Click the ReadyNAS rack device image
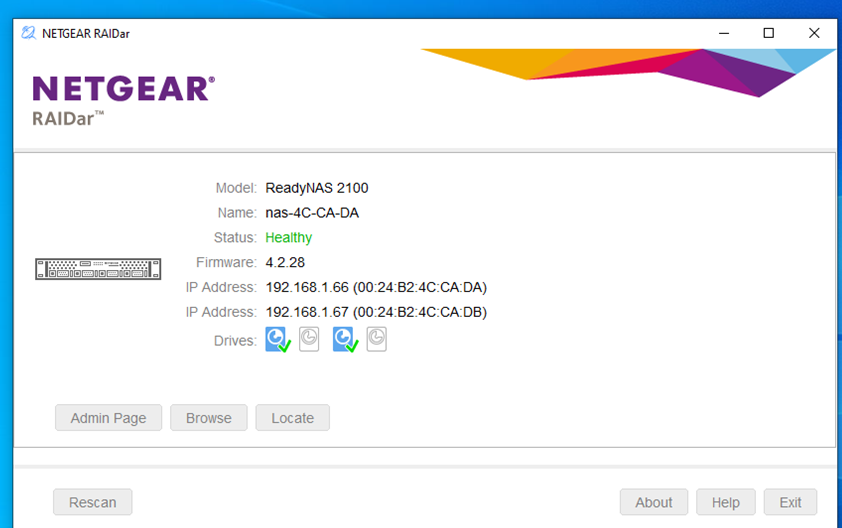The image size is (842, 528). [x=98, y=269]
